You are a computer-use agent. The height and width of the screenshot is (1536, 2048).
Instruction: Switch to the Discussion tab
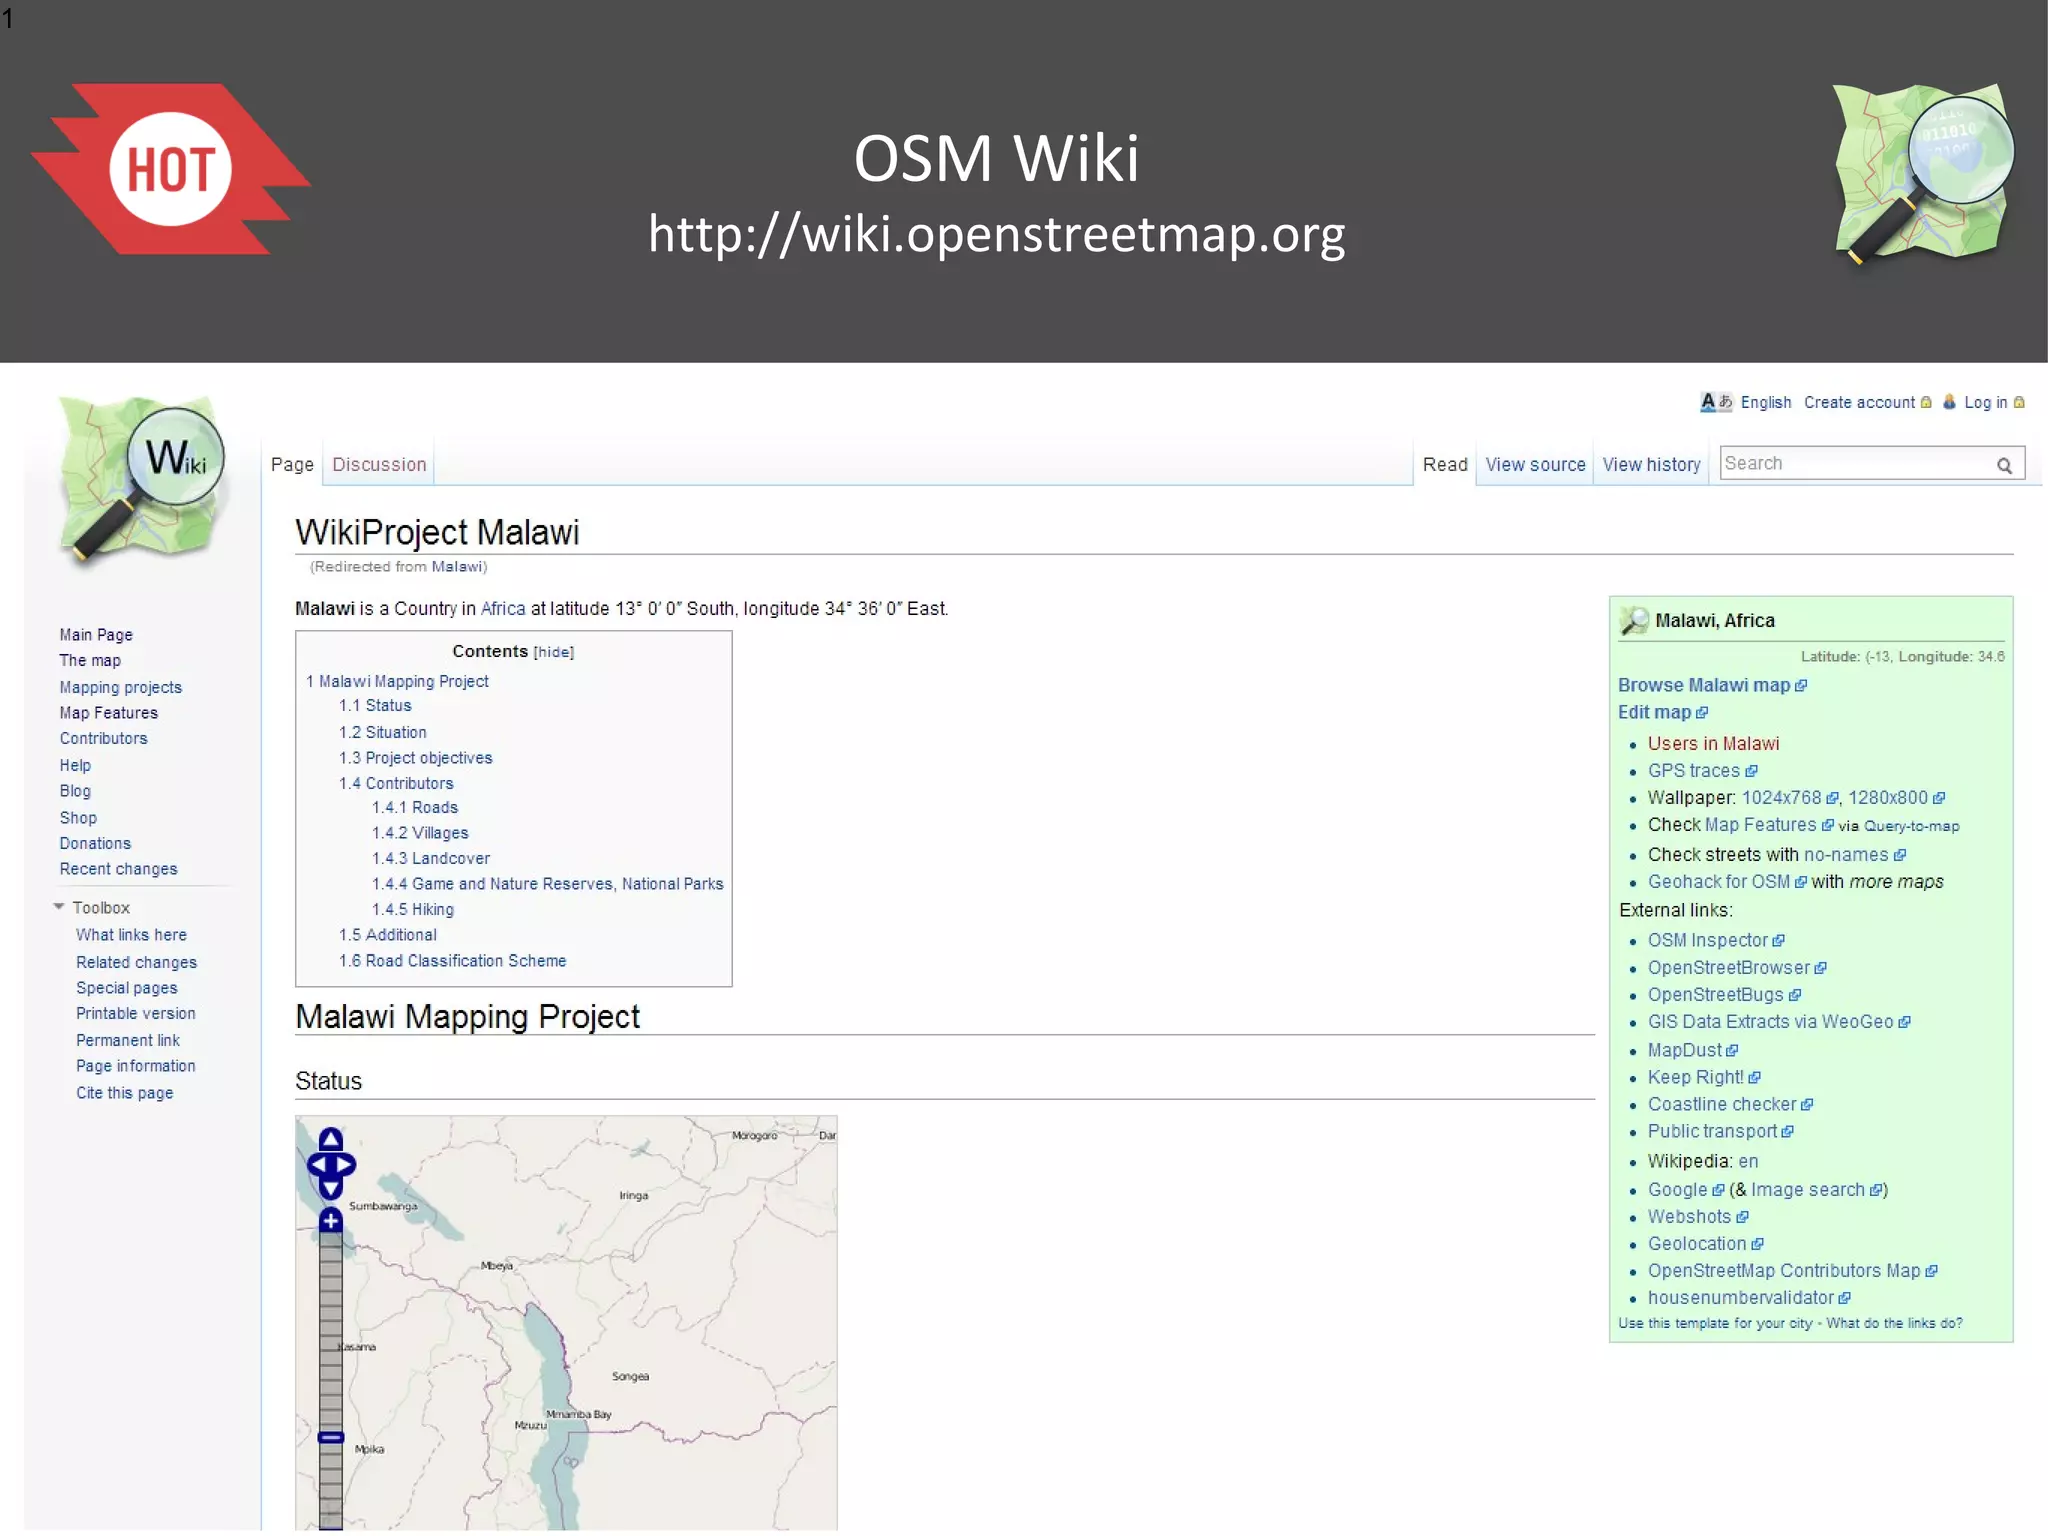[379, 465]
